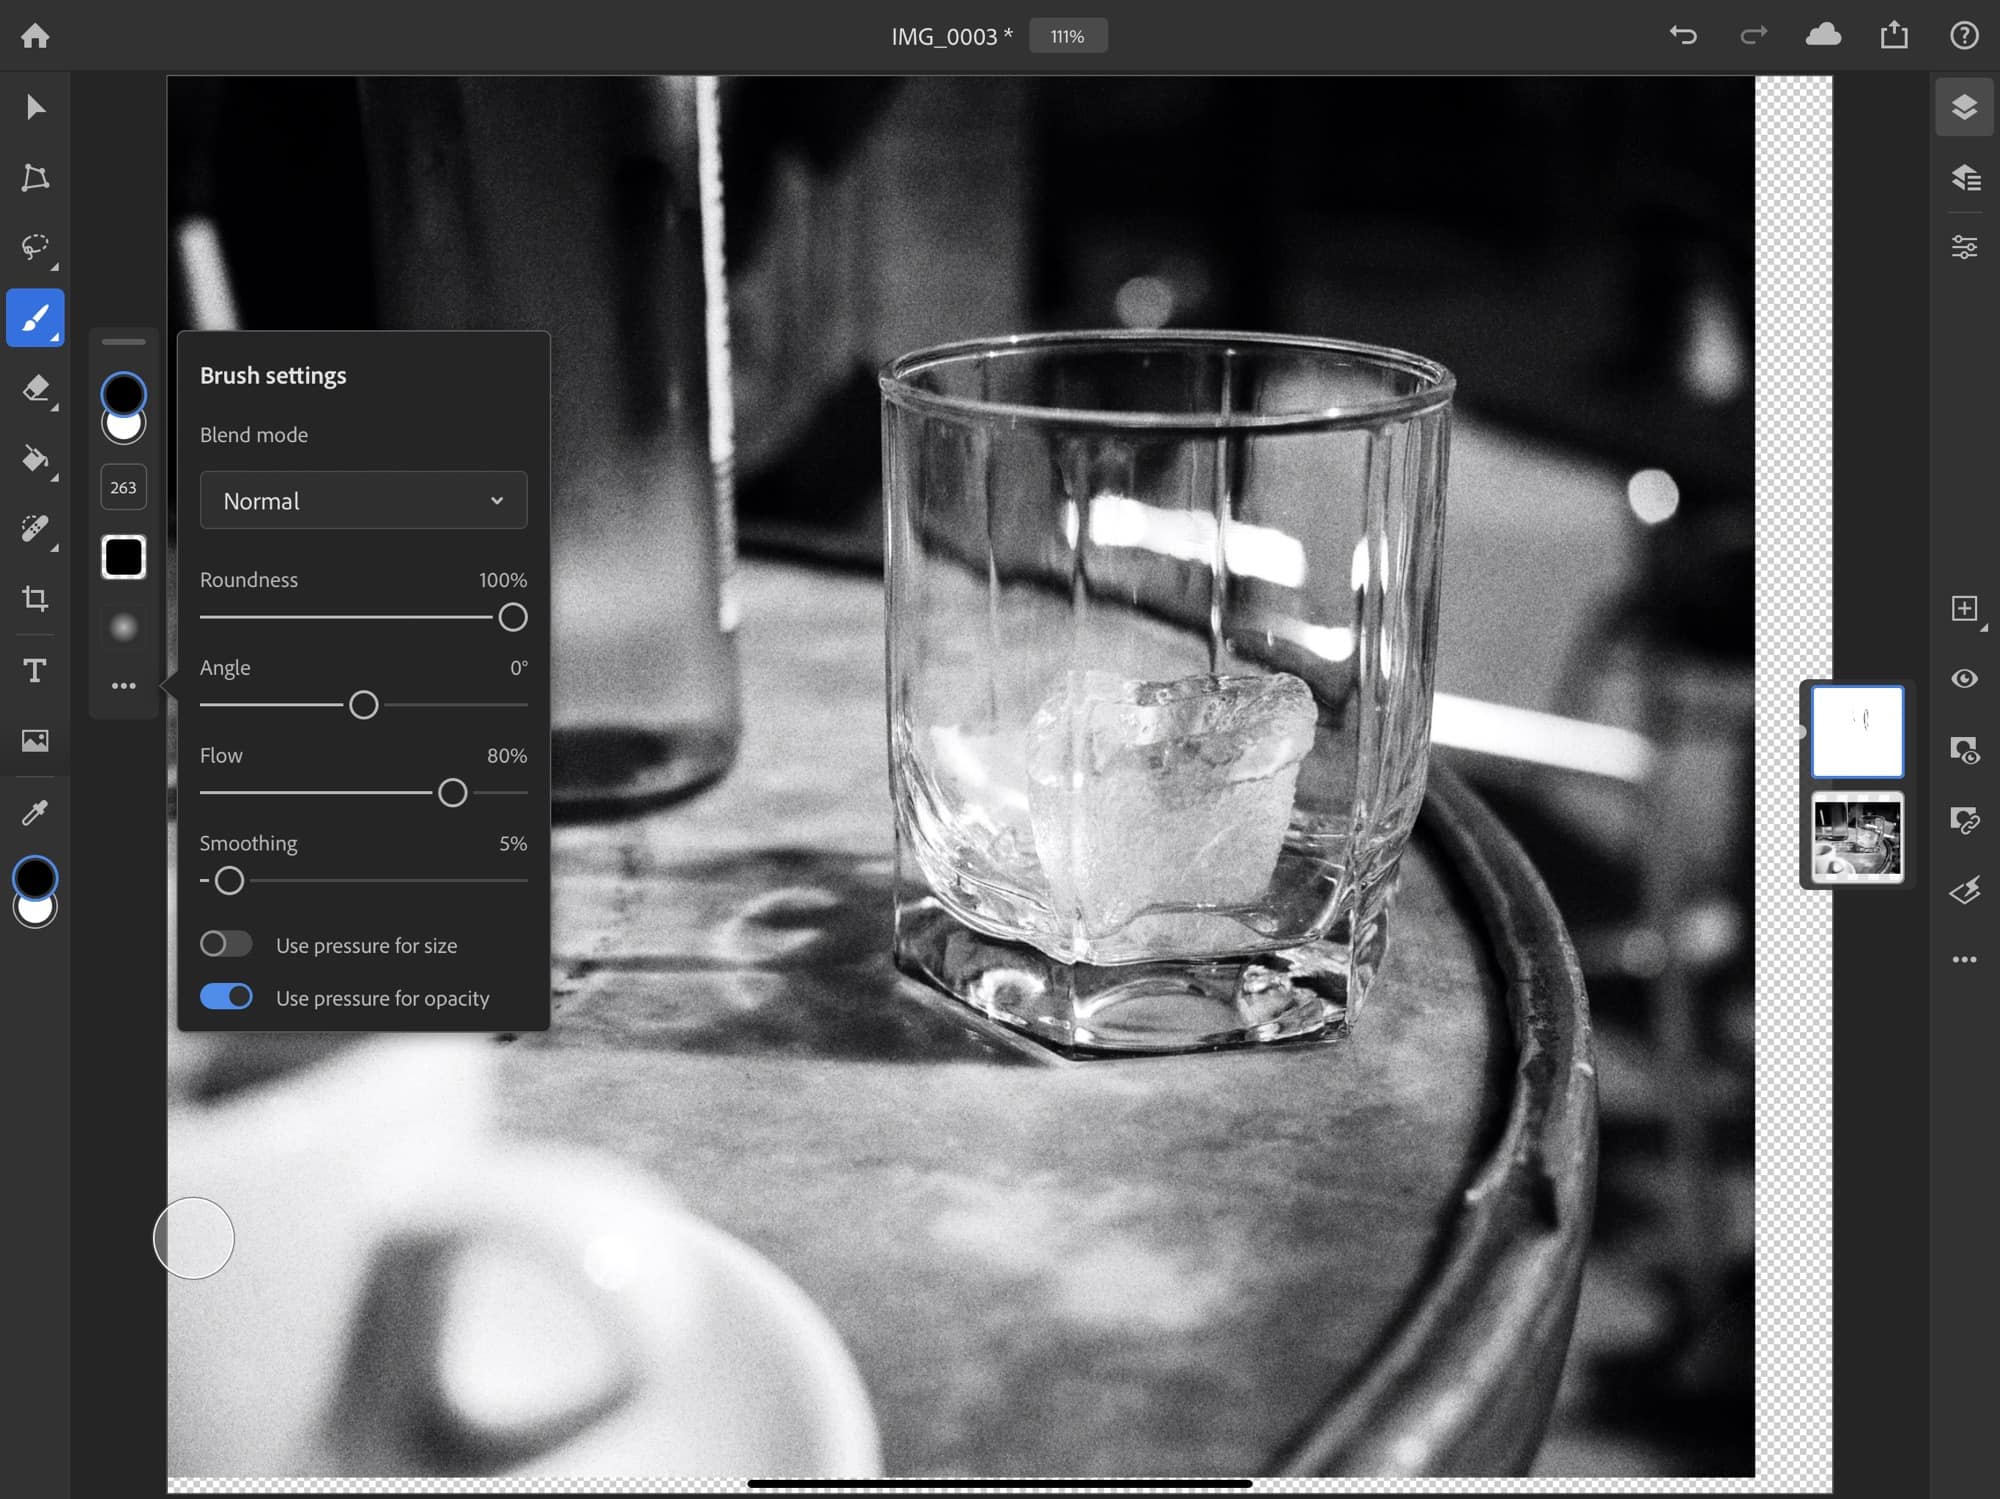
Task: Select the Eraser tool
Action: click(35, 389)
